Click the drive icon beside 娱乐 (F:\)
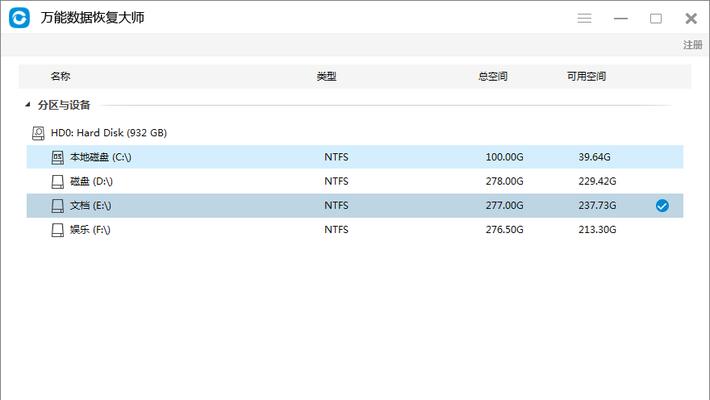This screenshot has width=710, height=400. click(58, 230)
